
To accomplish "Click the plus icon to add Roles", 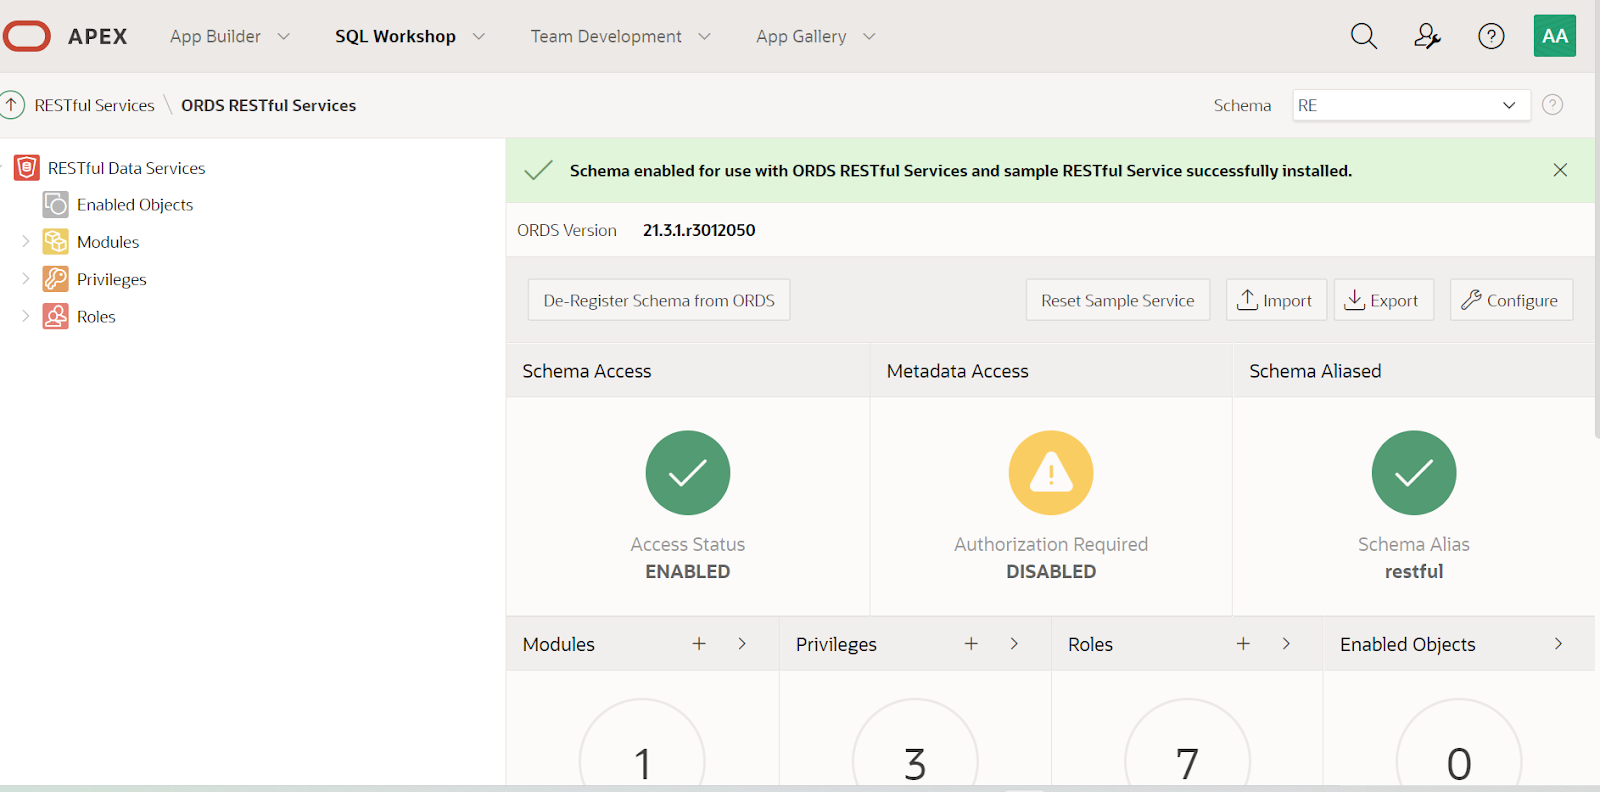I will (1243, 644).
